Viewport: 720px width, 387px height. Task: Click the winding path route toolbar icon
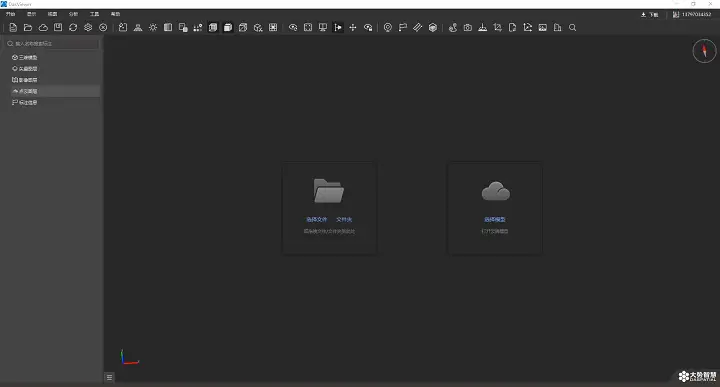pos(453,28)
